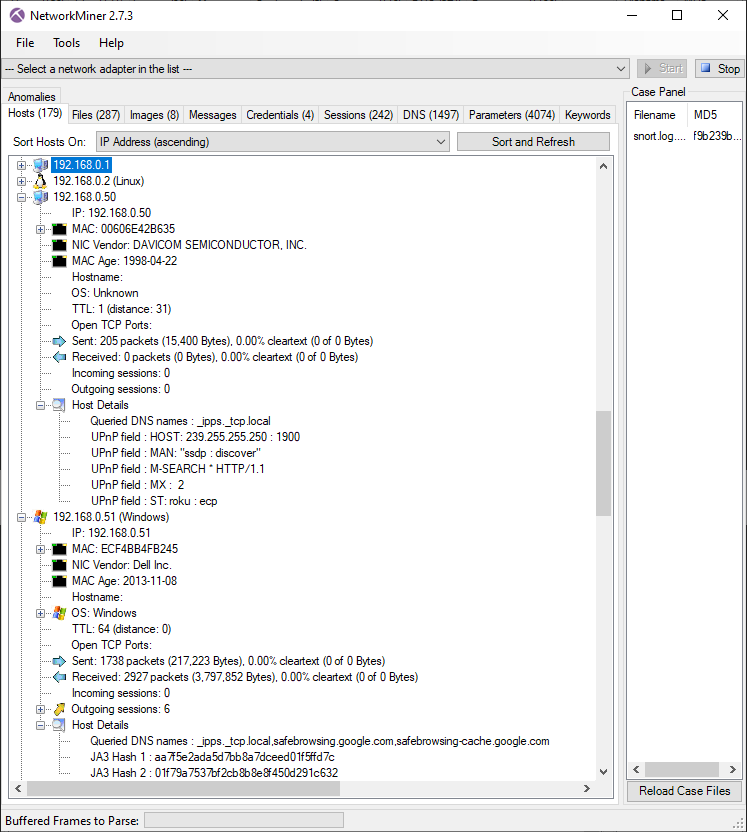Viewport: 747px width, 832px height.
Task: Switch to the Credentials (4) tab
Action: 280,115
